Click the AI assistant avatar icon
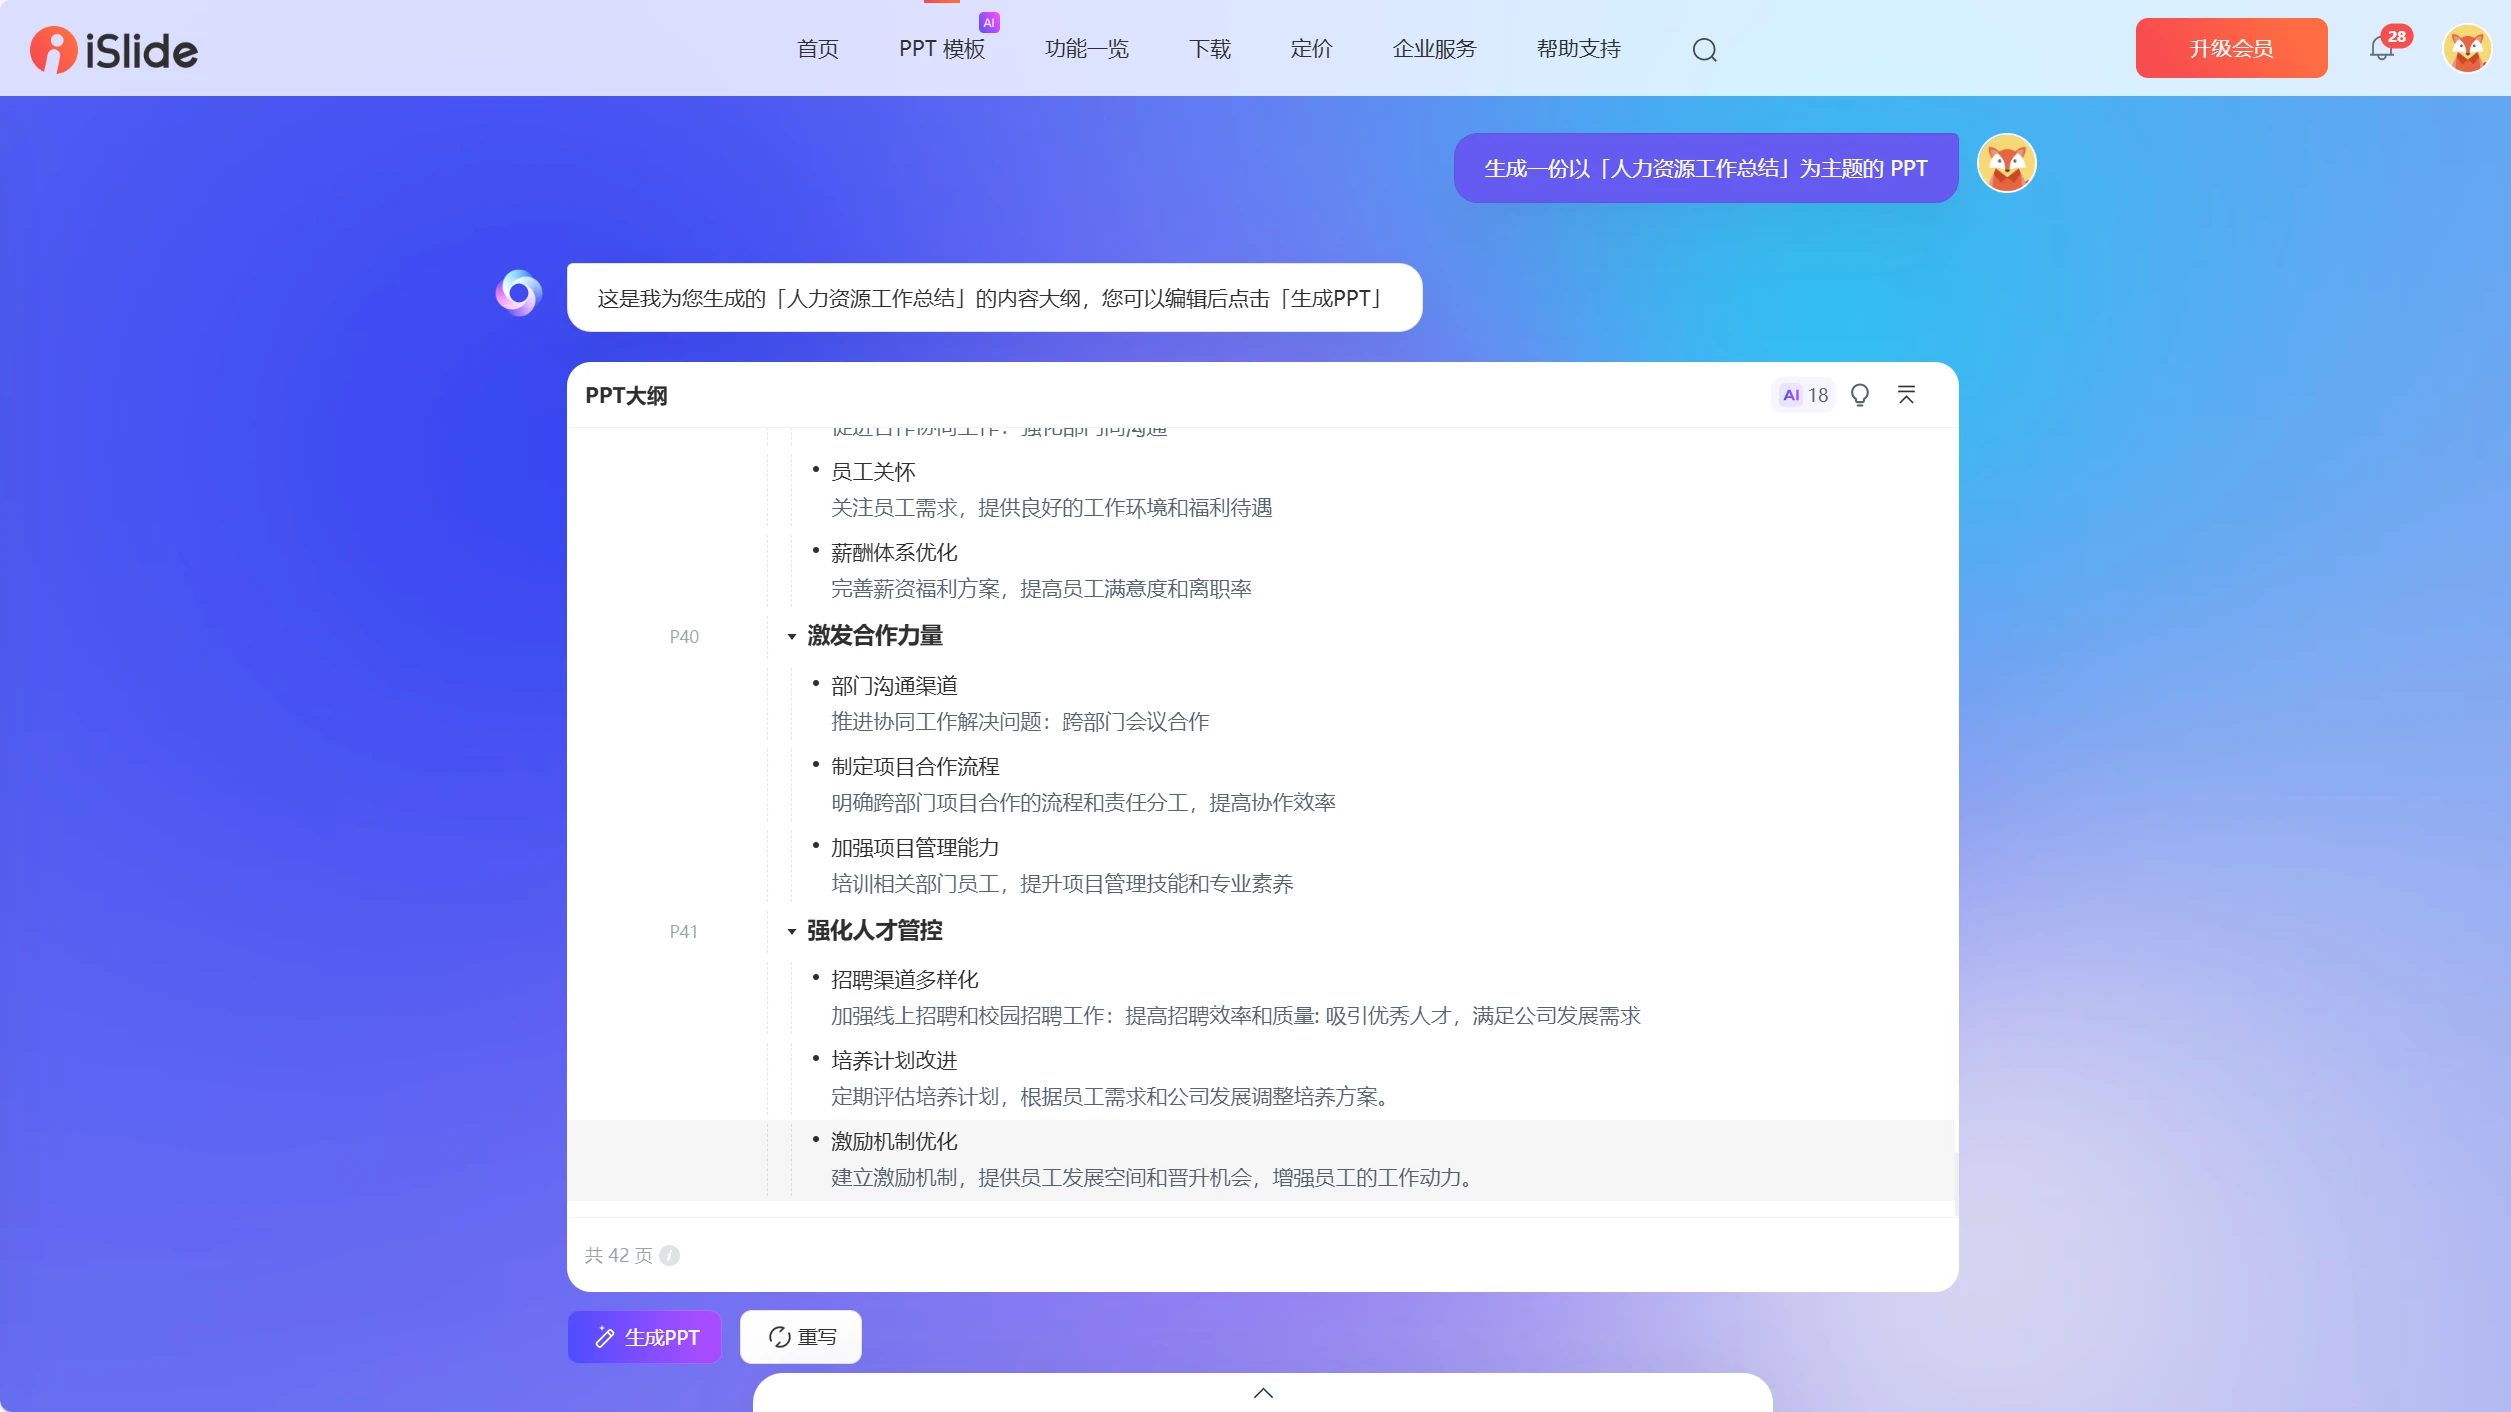 tap(519, 294)
